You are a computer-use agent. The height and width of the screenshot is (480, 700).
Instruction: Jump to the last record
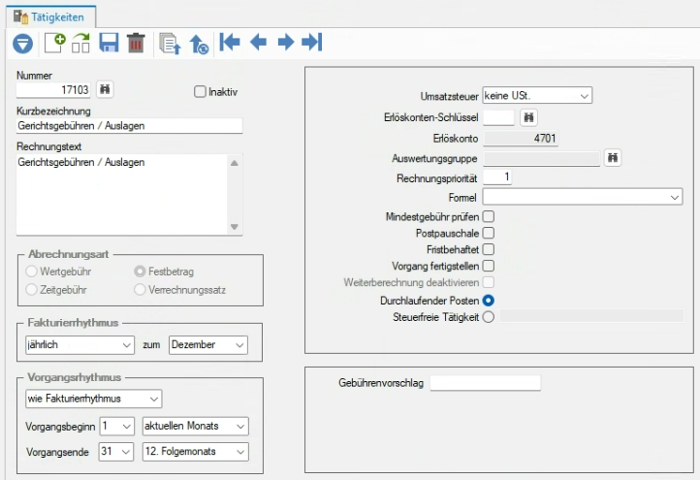pyautogui.click(x=312, y=42)
